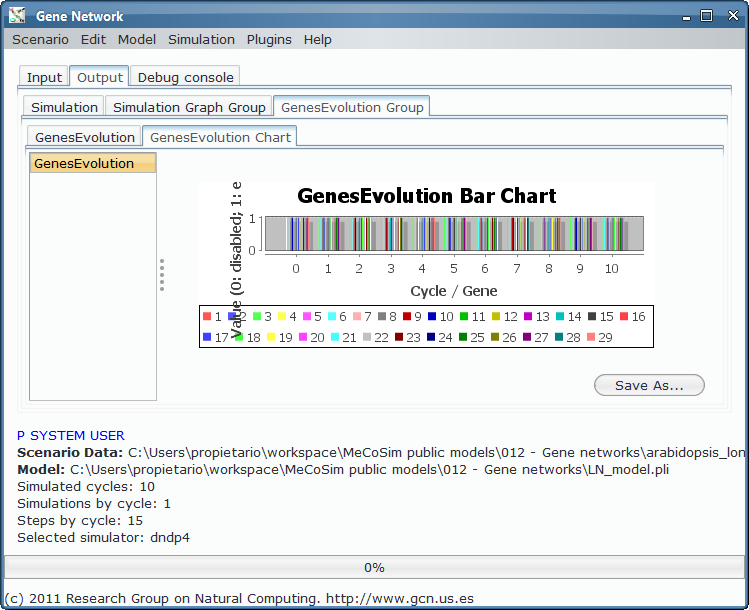Click legend swatch for series 13
This screenshot has width=749, height=610.
(528, 316)
